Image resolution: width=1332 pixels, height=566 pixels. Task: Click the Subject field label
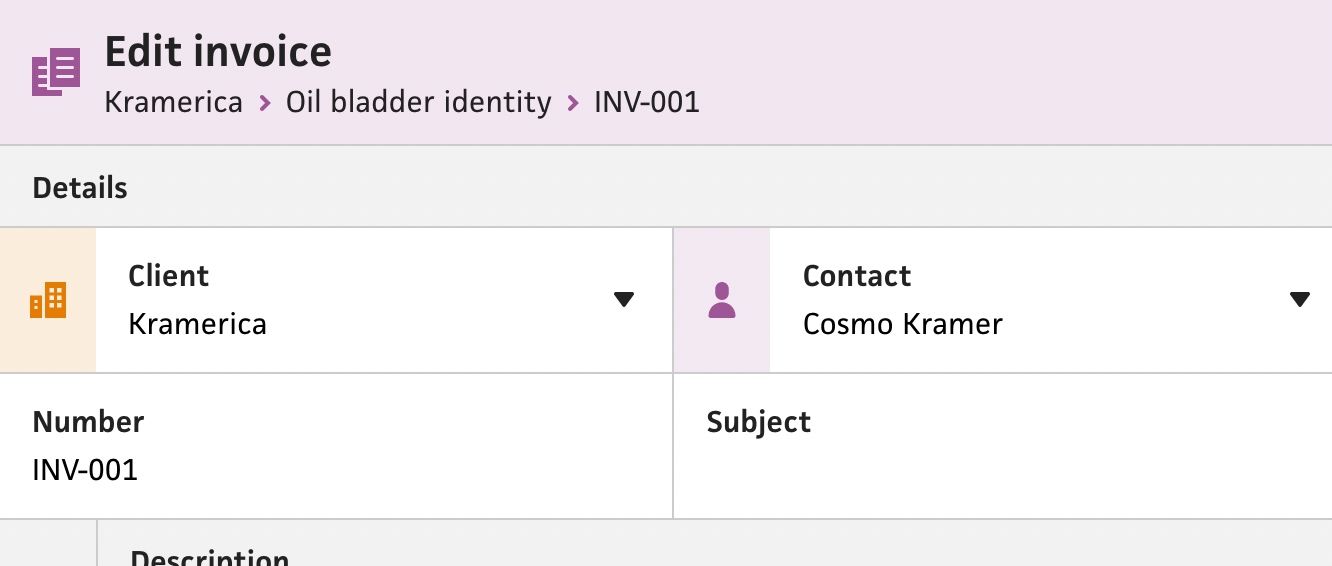pyautogui.click(x=759, y=422)
